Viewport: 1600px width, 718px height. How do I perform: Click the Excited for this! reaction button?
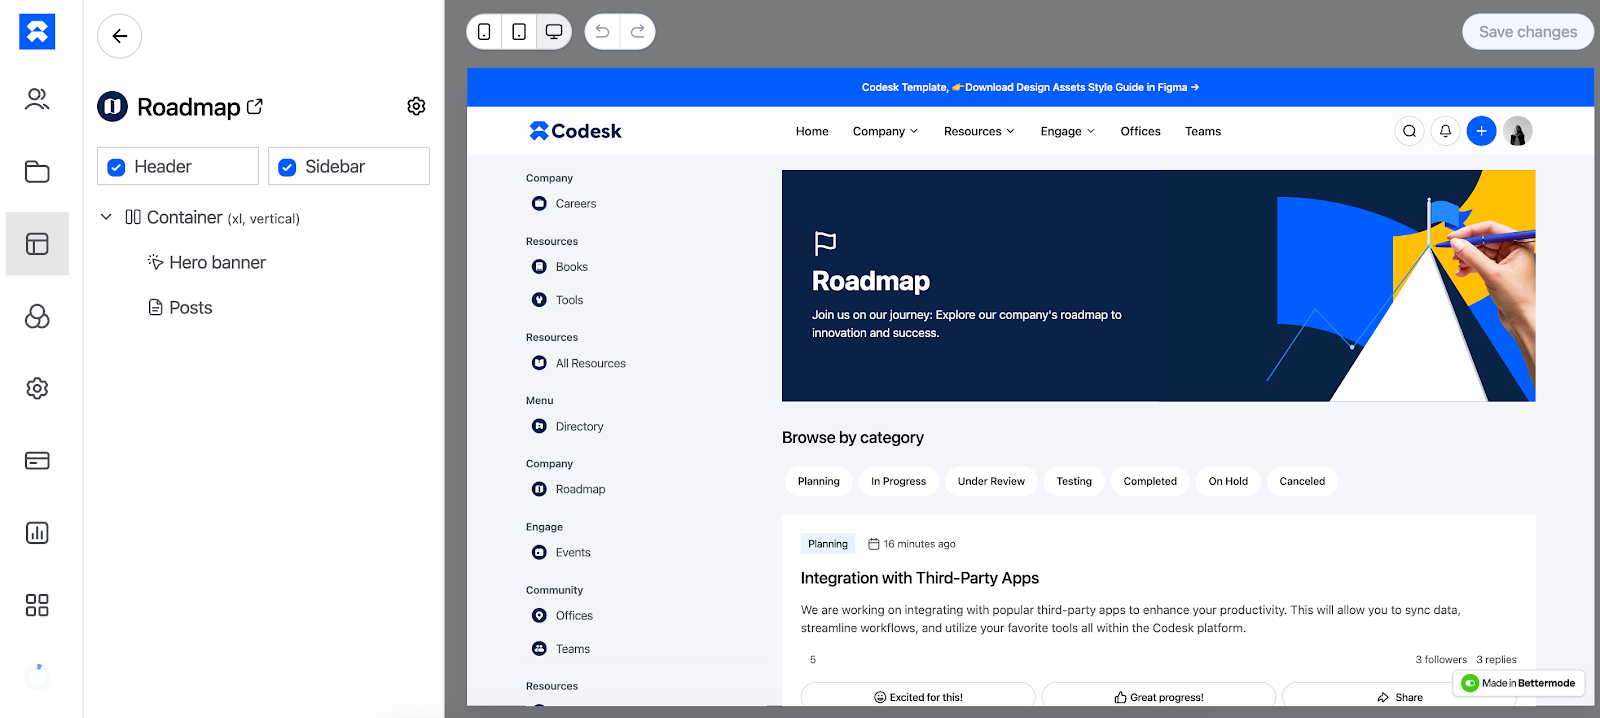[918, 696]
